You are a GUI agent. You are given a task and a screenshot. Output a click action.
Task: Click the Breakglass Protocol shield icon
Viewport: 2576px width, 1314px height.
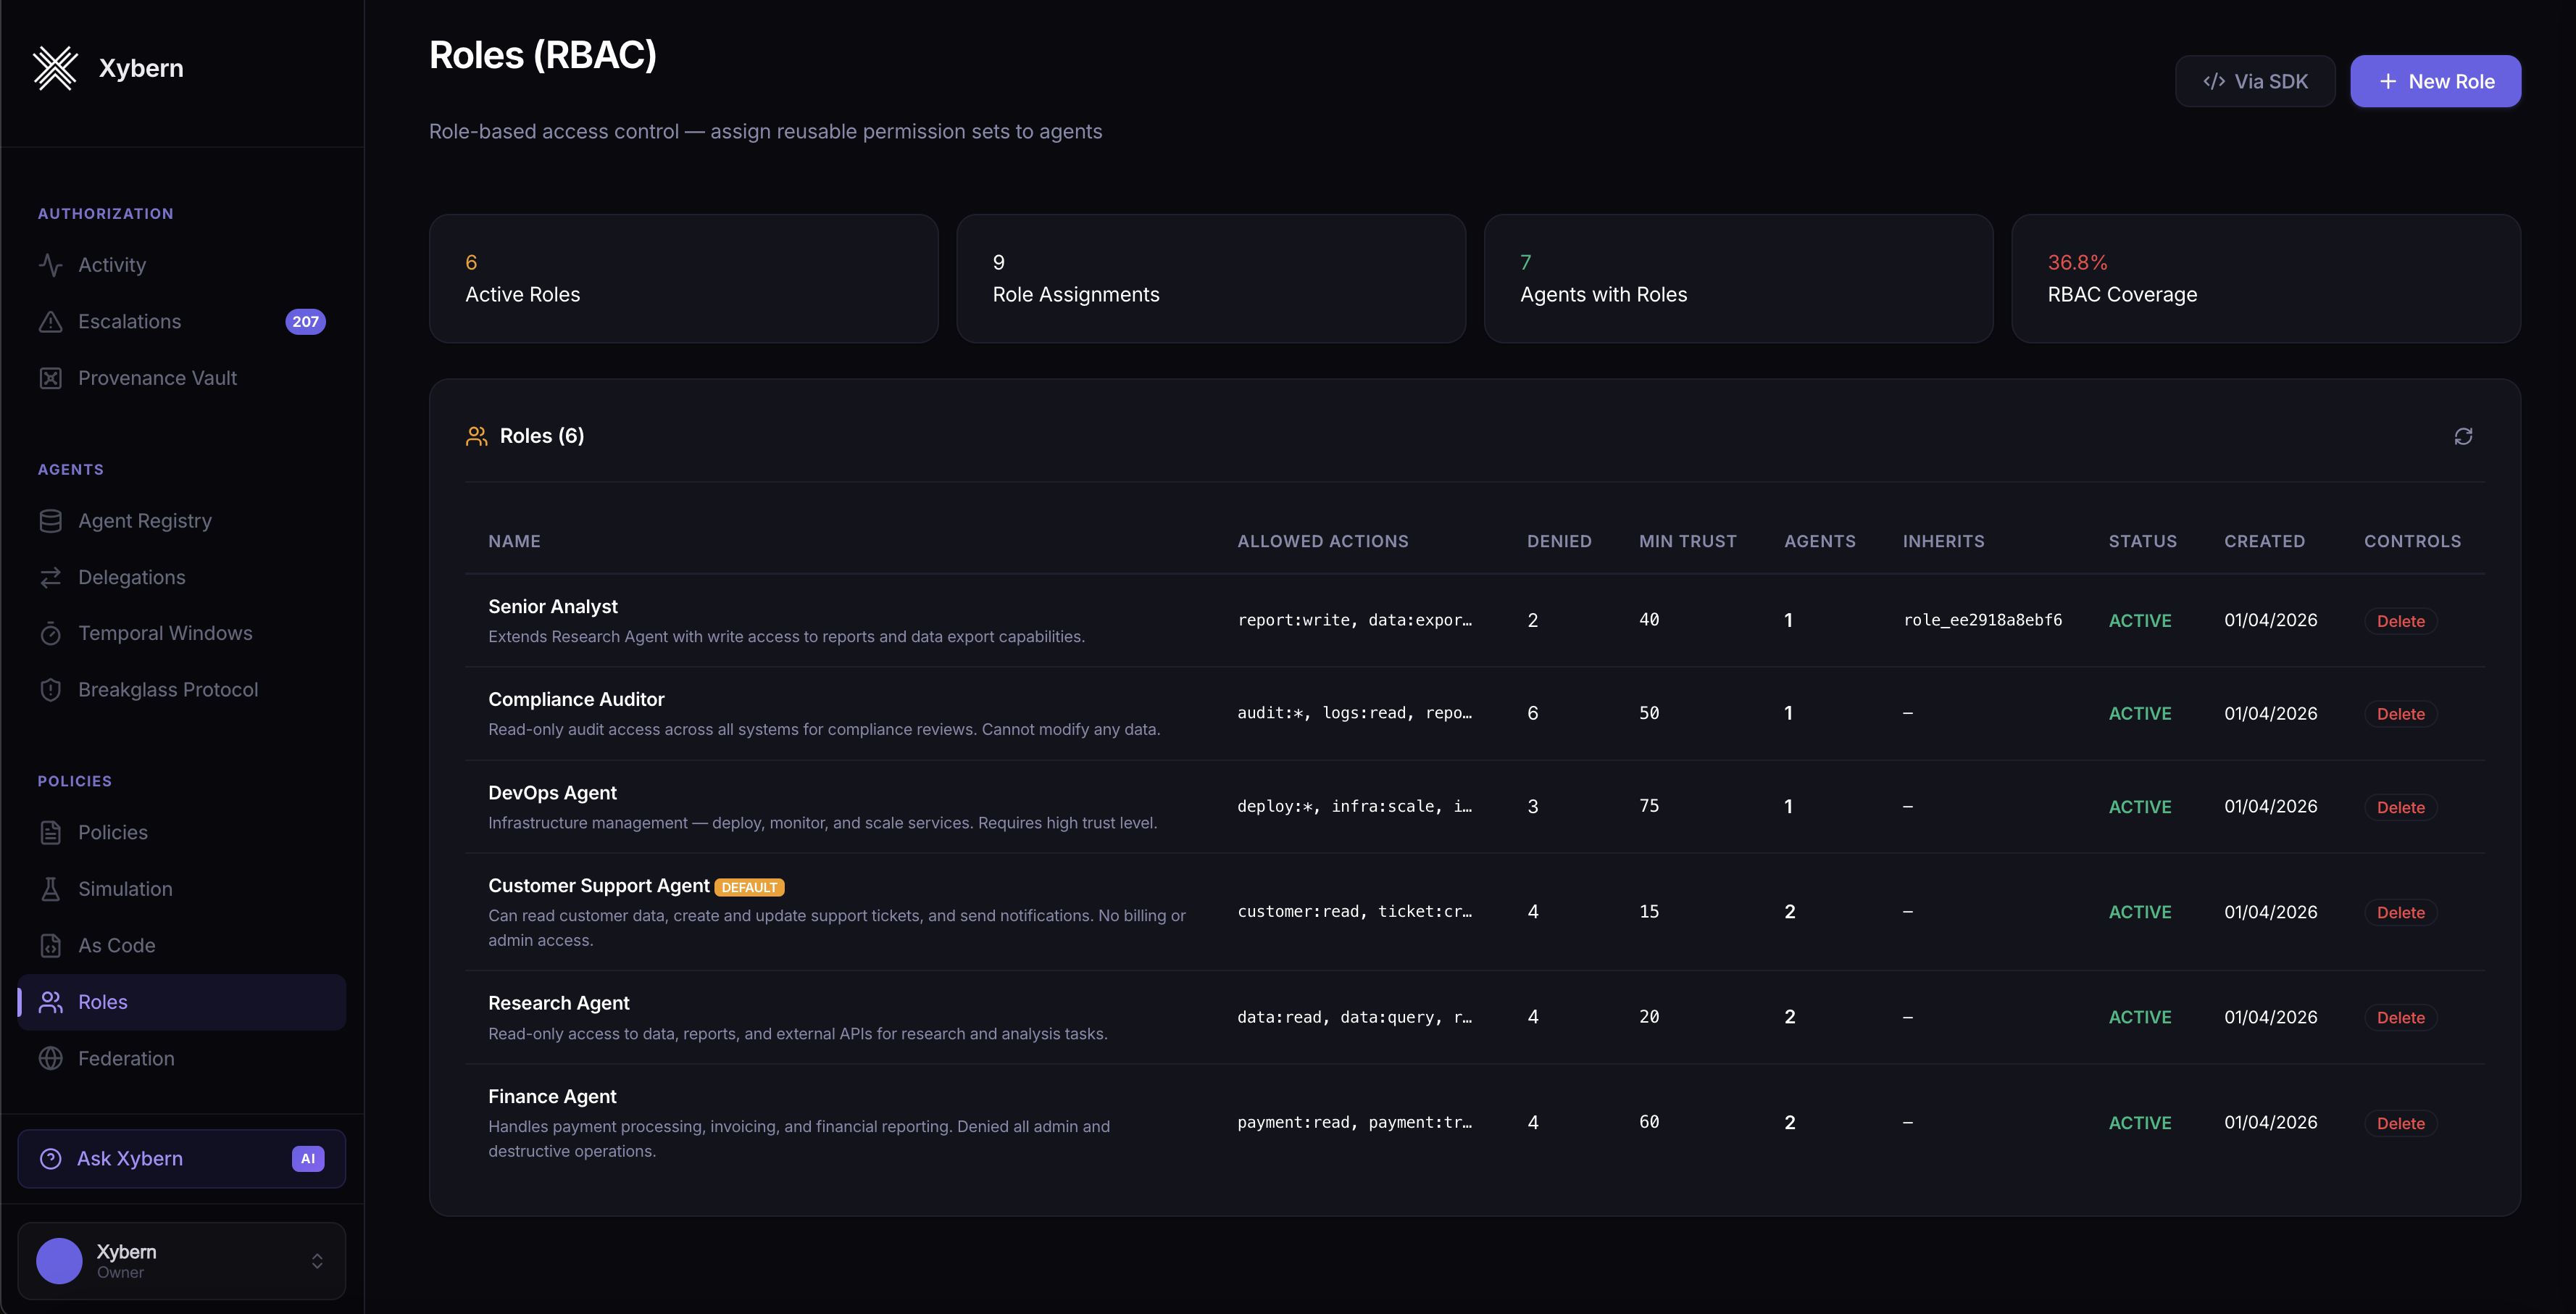(50, 690)
